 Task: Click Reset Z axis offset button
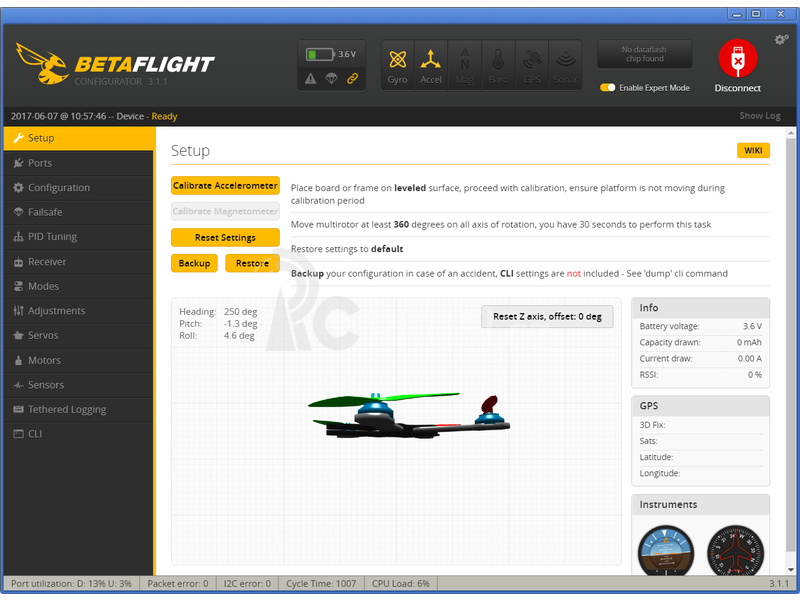pyautogui.click(x=547, y=316)
